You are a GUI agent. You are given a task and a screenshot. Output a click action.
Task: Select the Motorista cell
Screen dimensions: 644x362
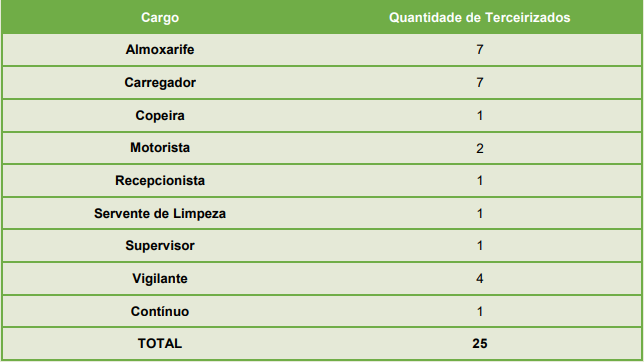click(160, 148)
